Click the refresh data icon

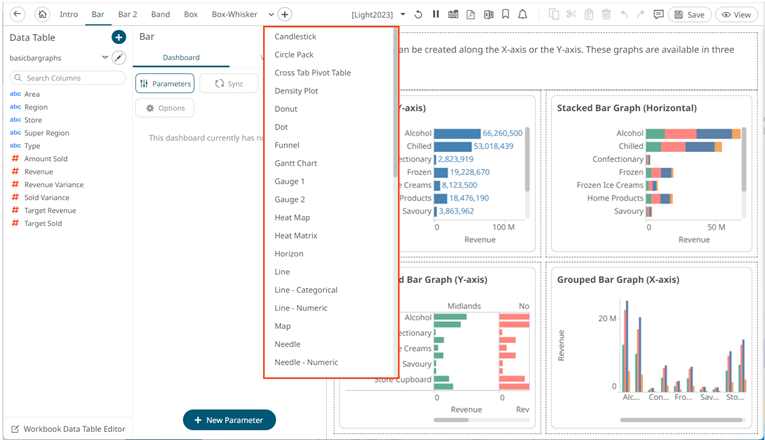[418, 15]
